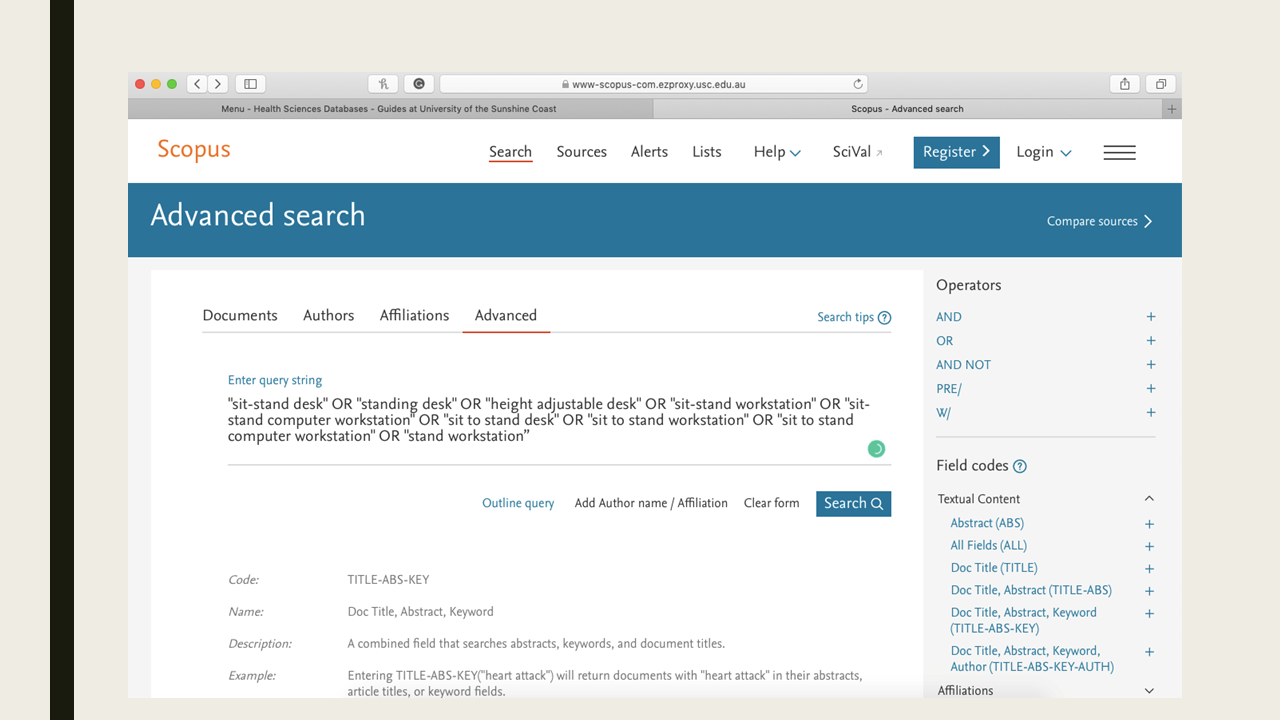Add TITLE-ABS field code plus
Viewport: 1280px width, 720px height.
(1149, 591)
